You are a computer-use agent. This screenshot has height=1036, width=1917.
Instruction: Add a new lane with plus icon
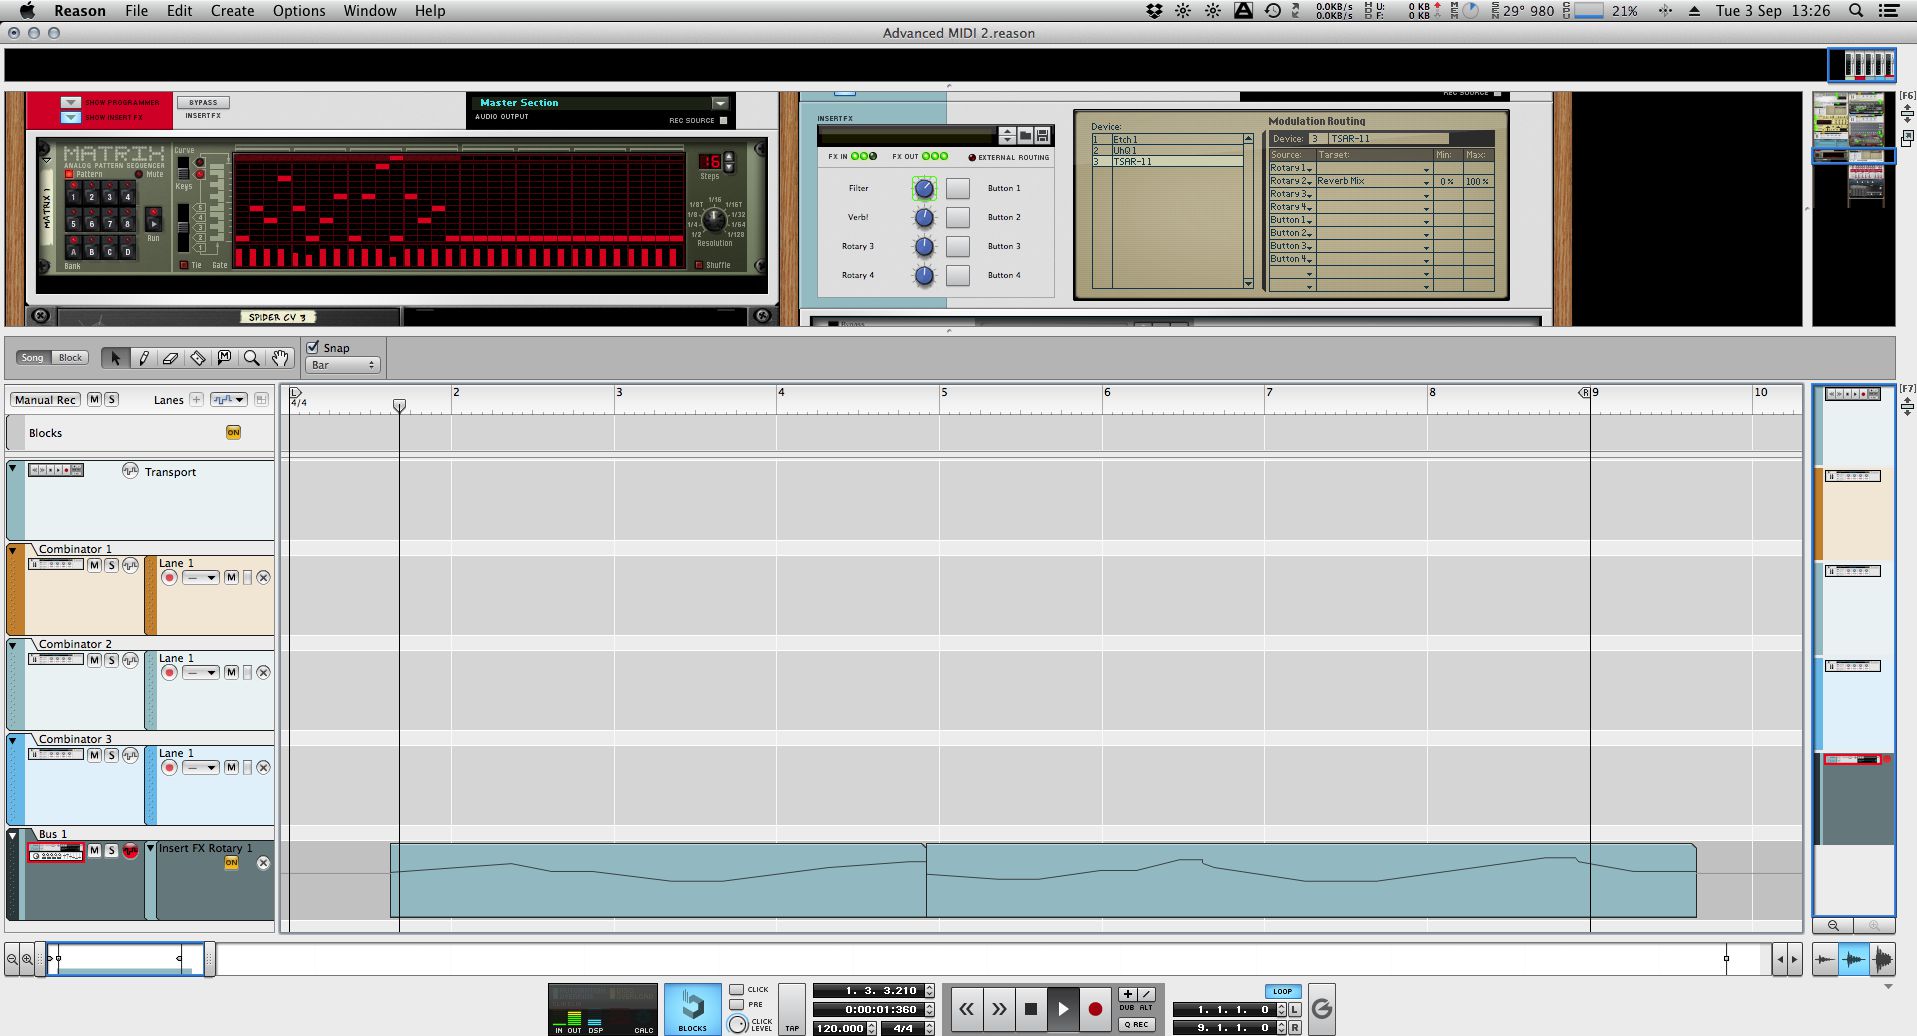[196, 399]
